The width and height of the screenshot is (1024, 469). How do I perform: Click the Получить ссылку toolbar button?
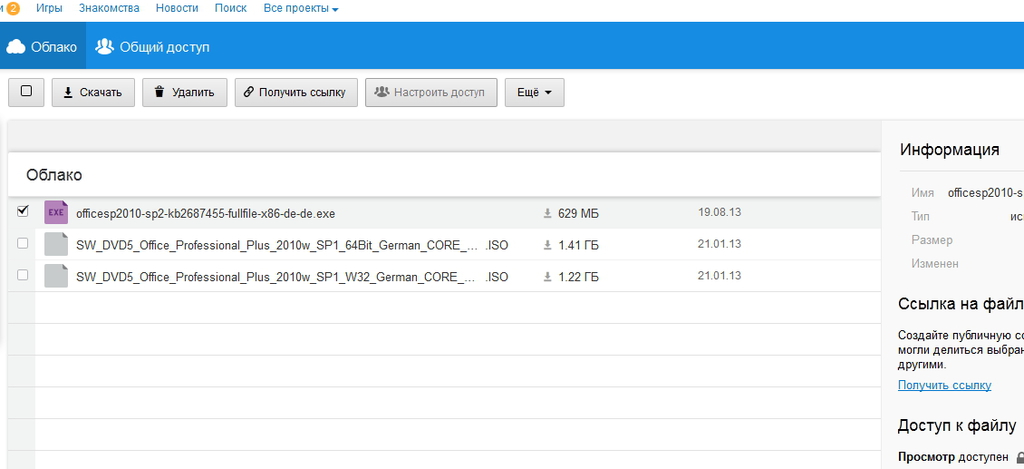click(296, 92)
